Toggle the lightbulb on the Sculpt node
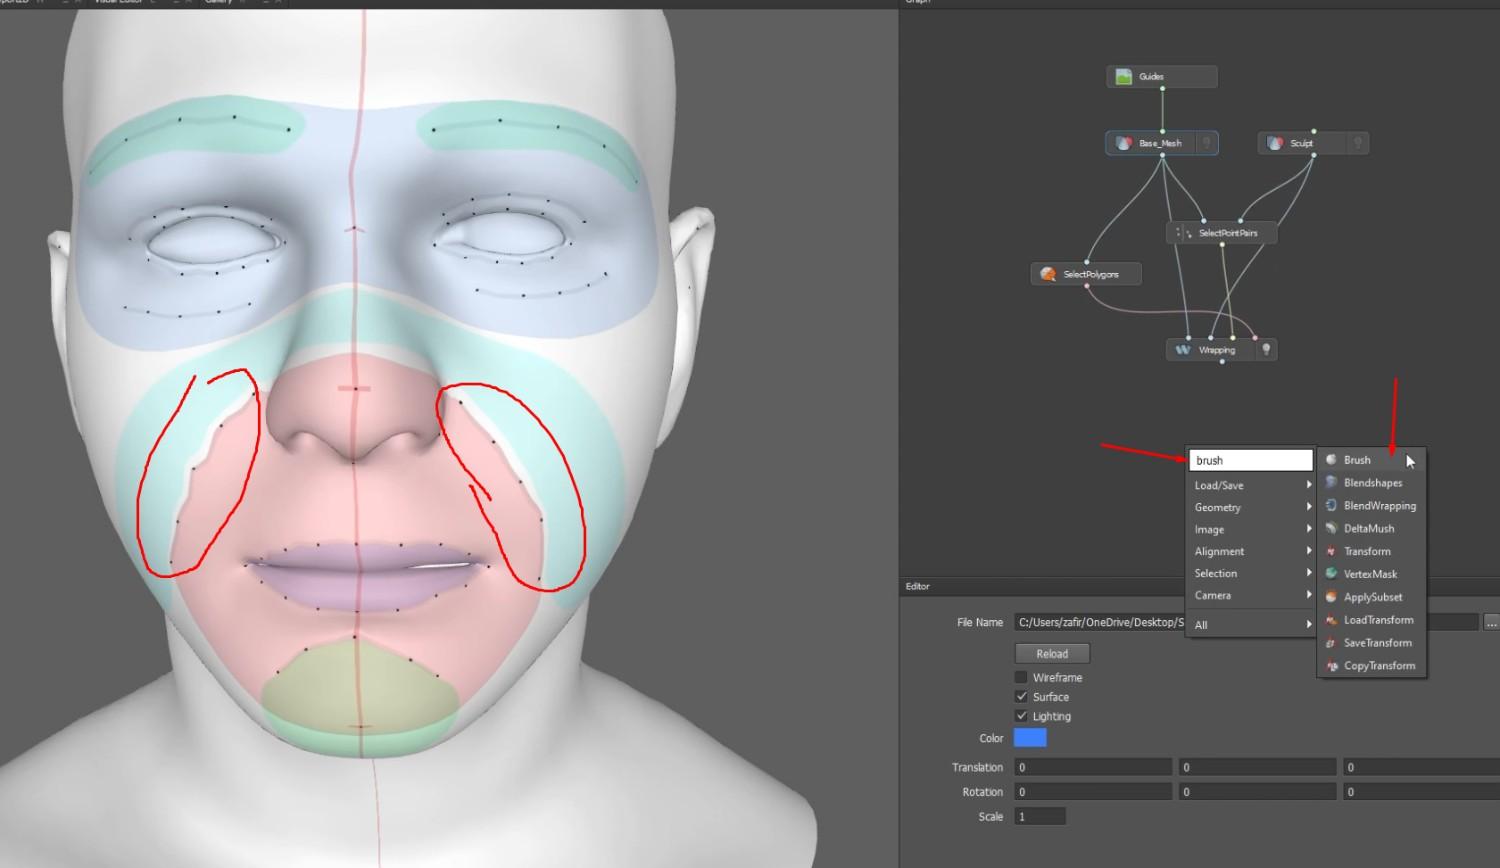Image resolution: width=1500 pixels, height=868 pixels. [x=1357, y=143]
